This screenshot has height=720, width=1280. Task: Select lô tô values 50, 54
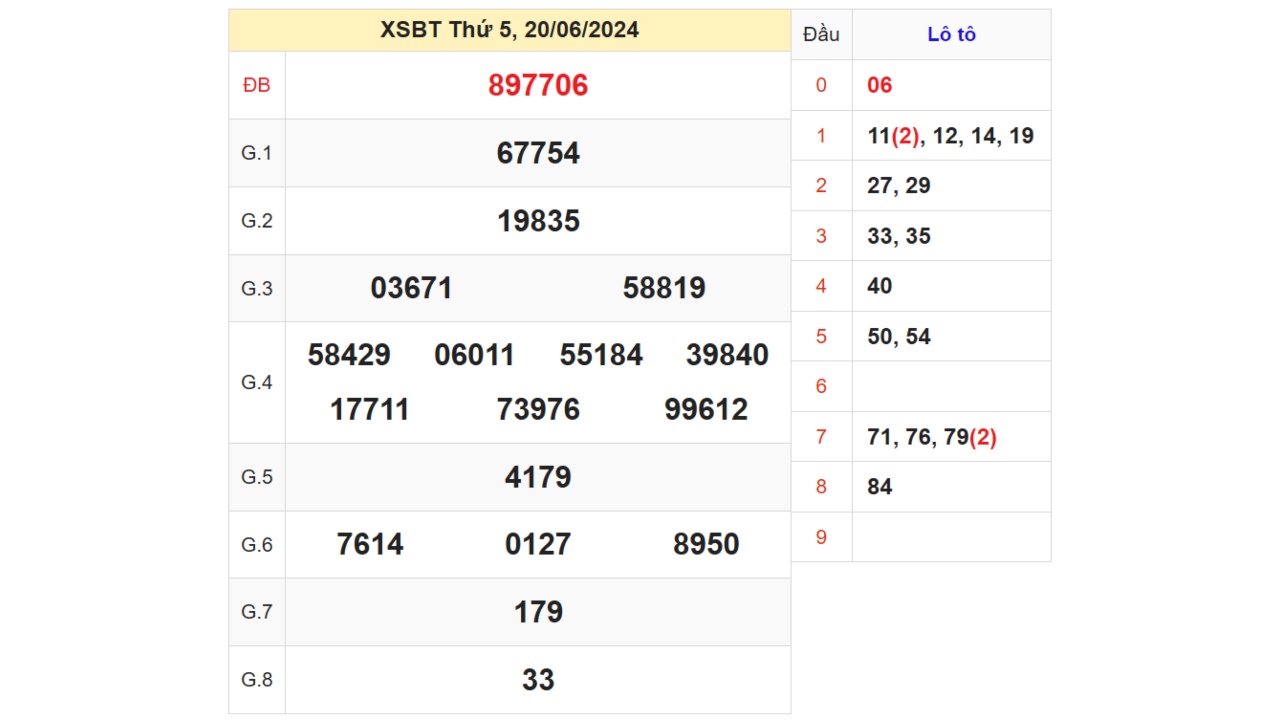click(x=899, y=337)
